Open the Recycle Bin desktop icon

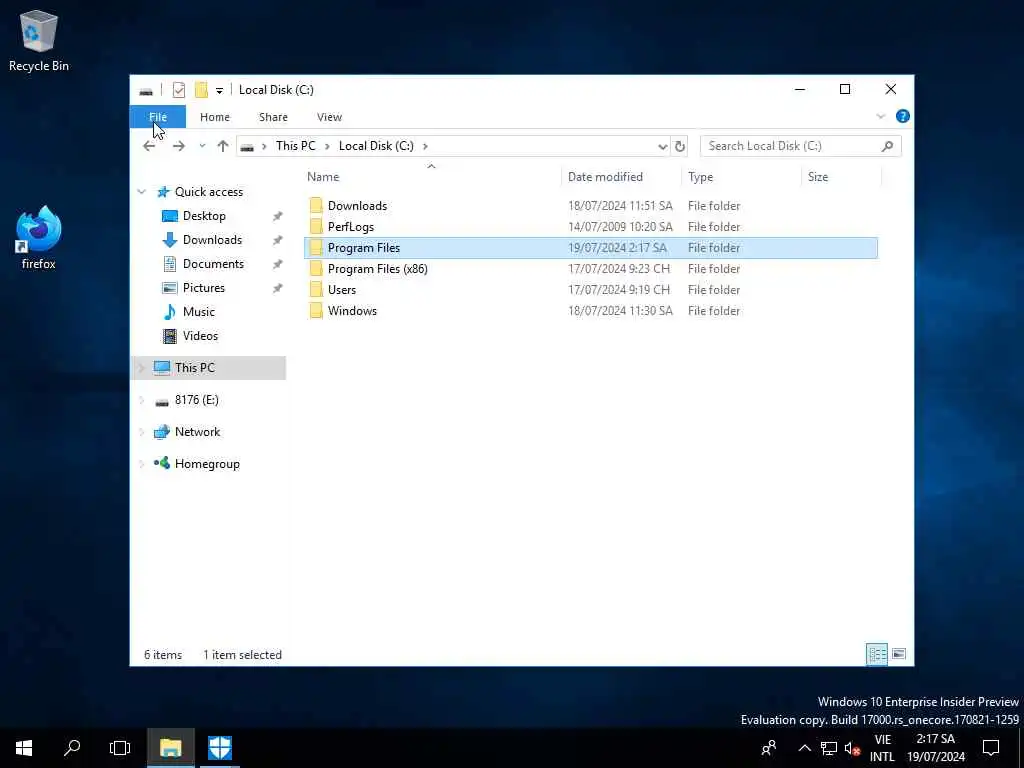39,40
